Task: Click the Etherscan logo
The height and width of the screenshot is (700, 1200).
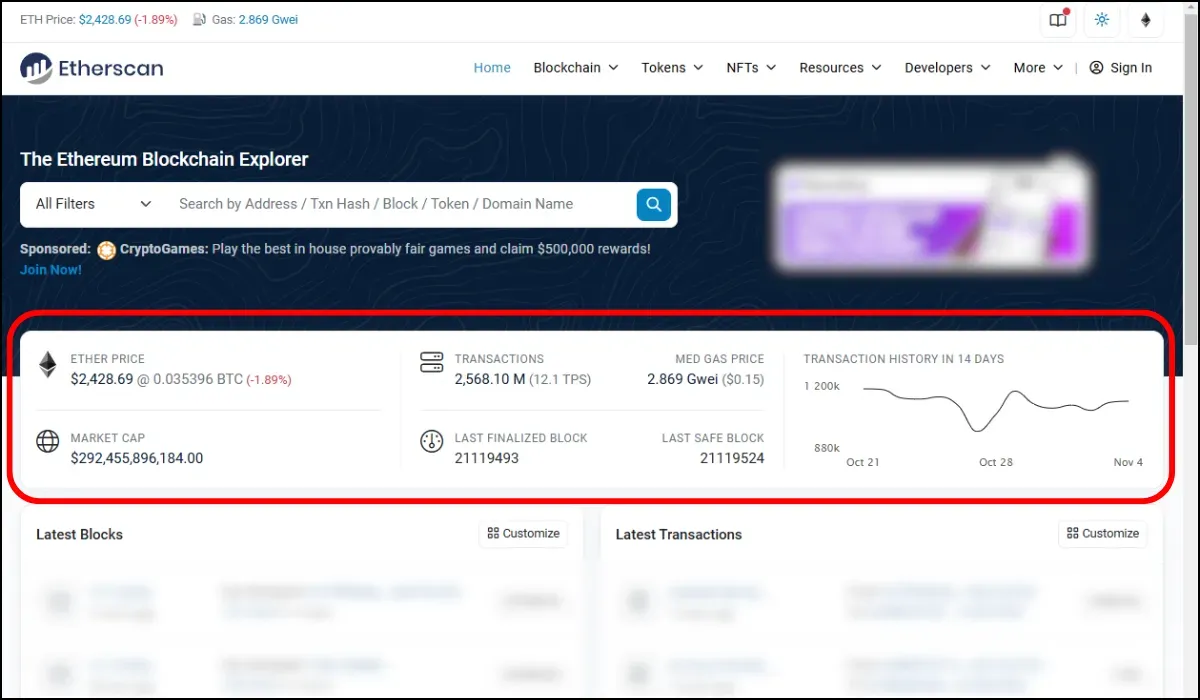Action: click(x=91, y=68)
